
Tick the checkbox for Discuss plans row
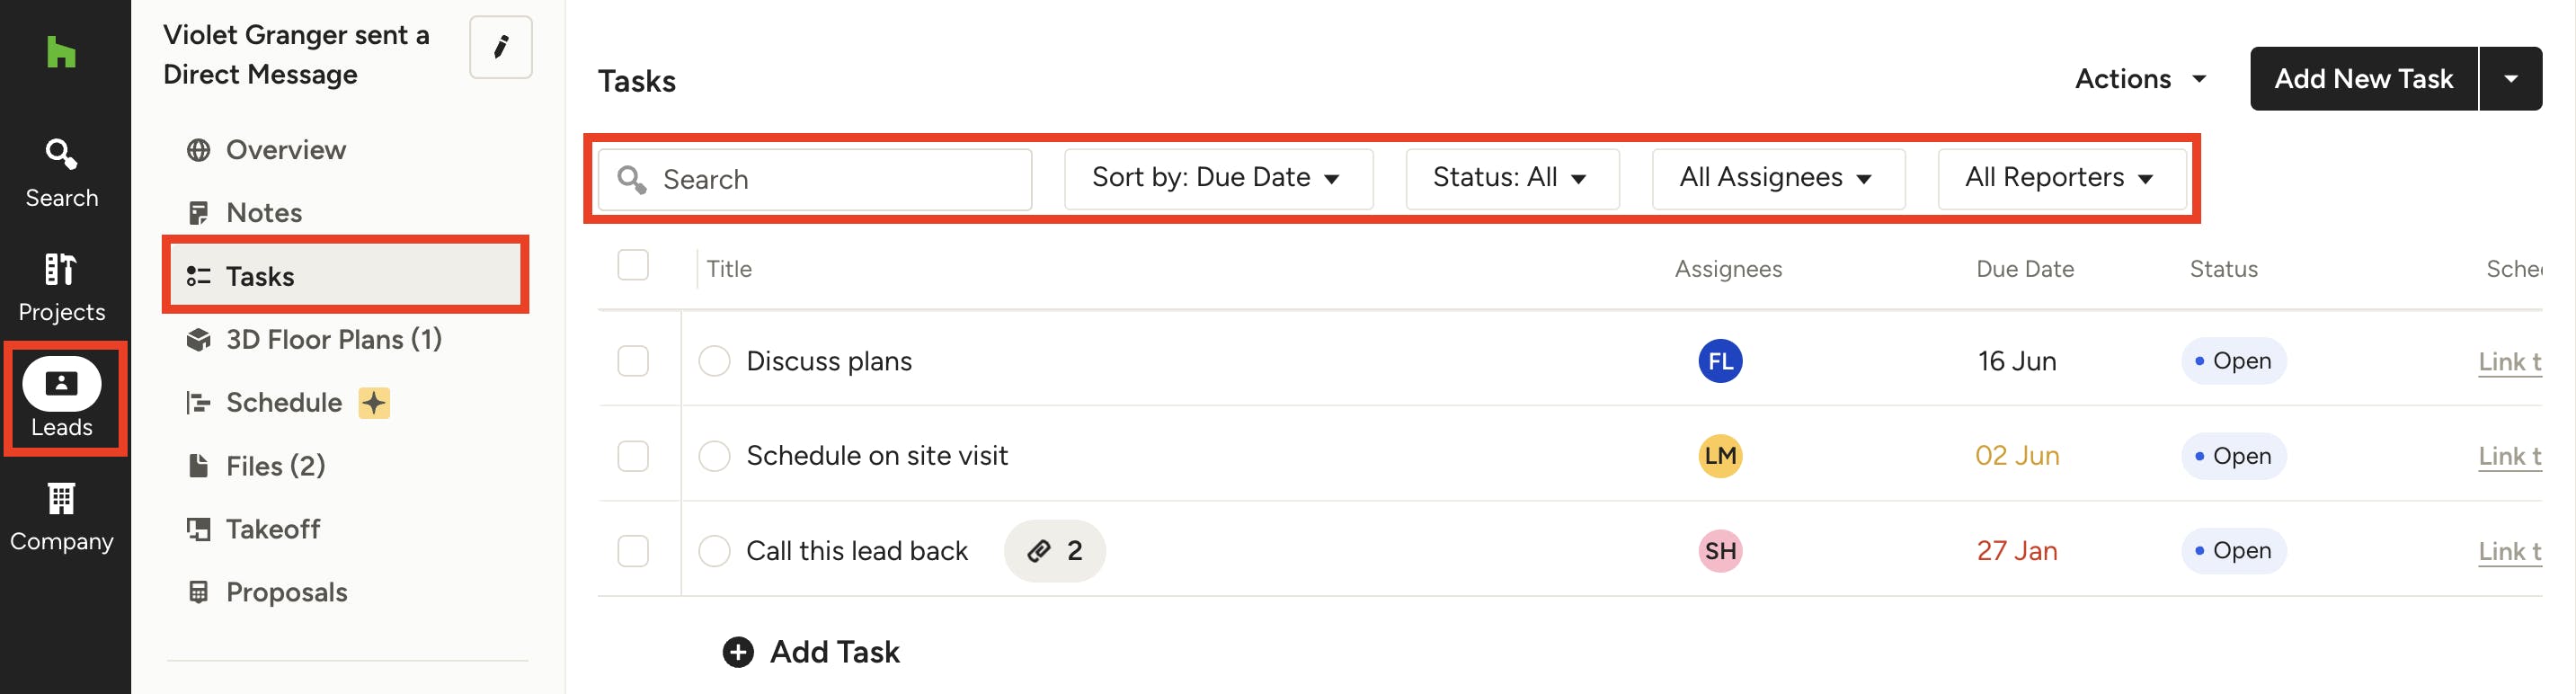click(x=633, y=361)
